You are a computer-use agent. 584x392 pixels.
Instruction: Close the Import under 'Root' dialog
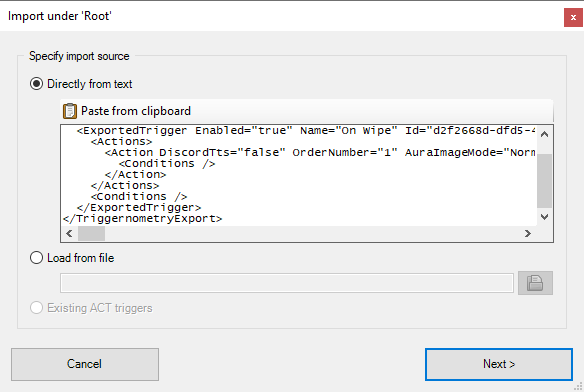click(573, 18)
